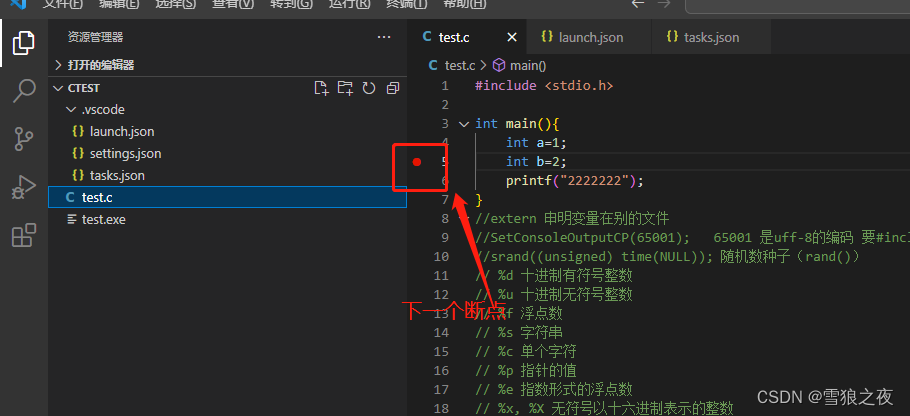Collapse all folders in explorer icon
This screenshot has height=416, width=910.
click(393, 88)
